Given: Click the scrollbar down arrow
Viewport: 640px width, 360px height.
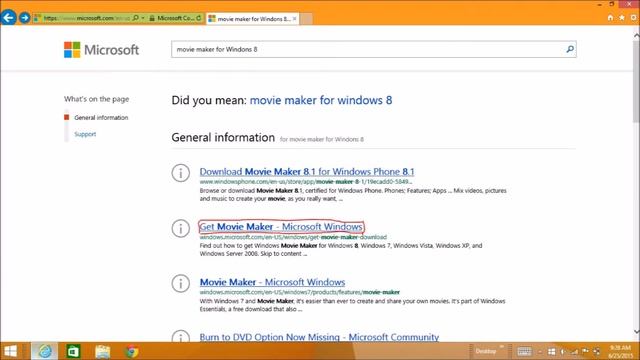Looking at the screenshot, I should pos(636,331).
